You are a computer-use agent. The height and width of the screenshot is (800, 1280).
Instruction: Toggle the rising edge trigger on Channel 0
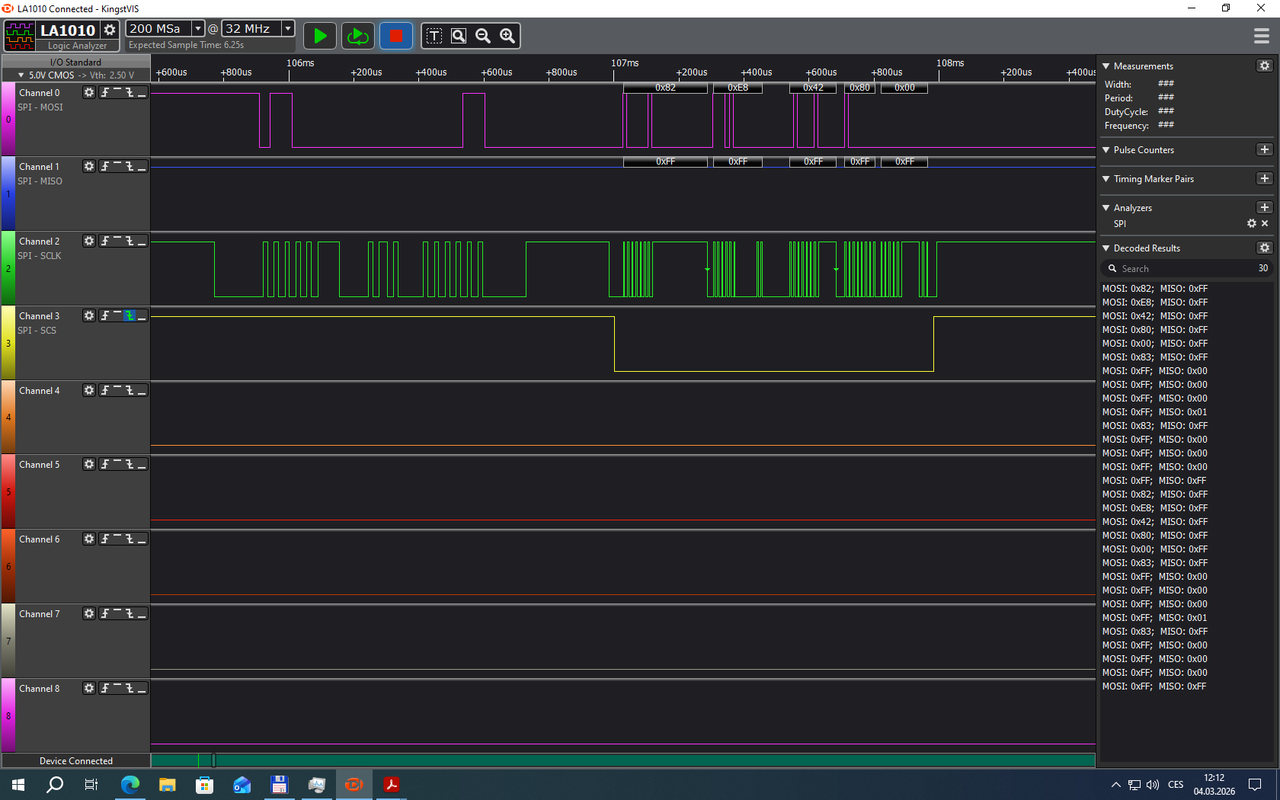[x=105, y=92]
